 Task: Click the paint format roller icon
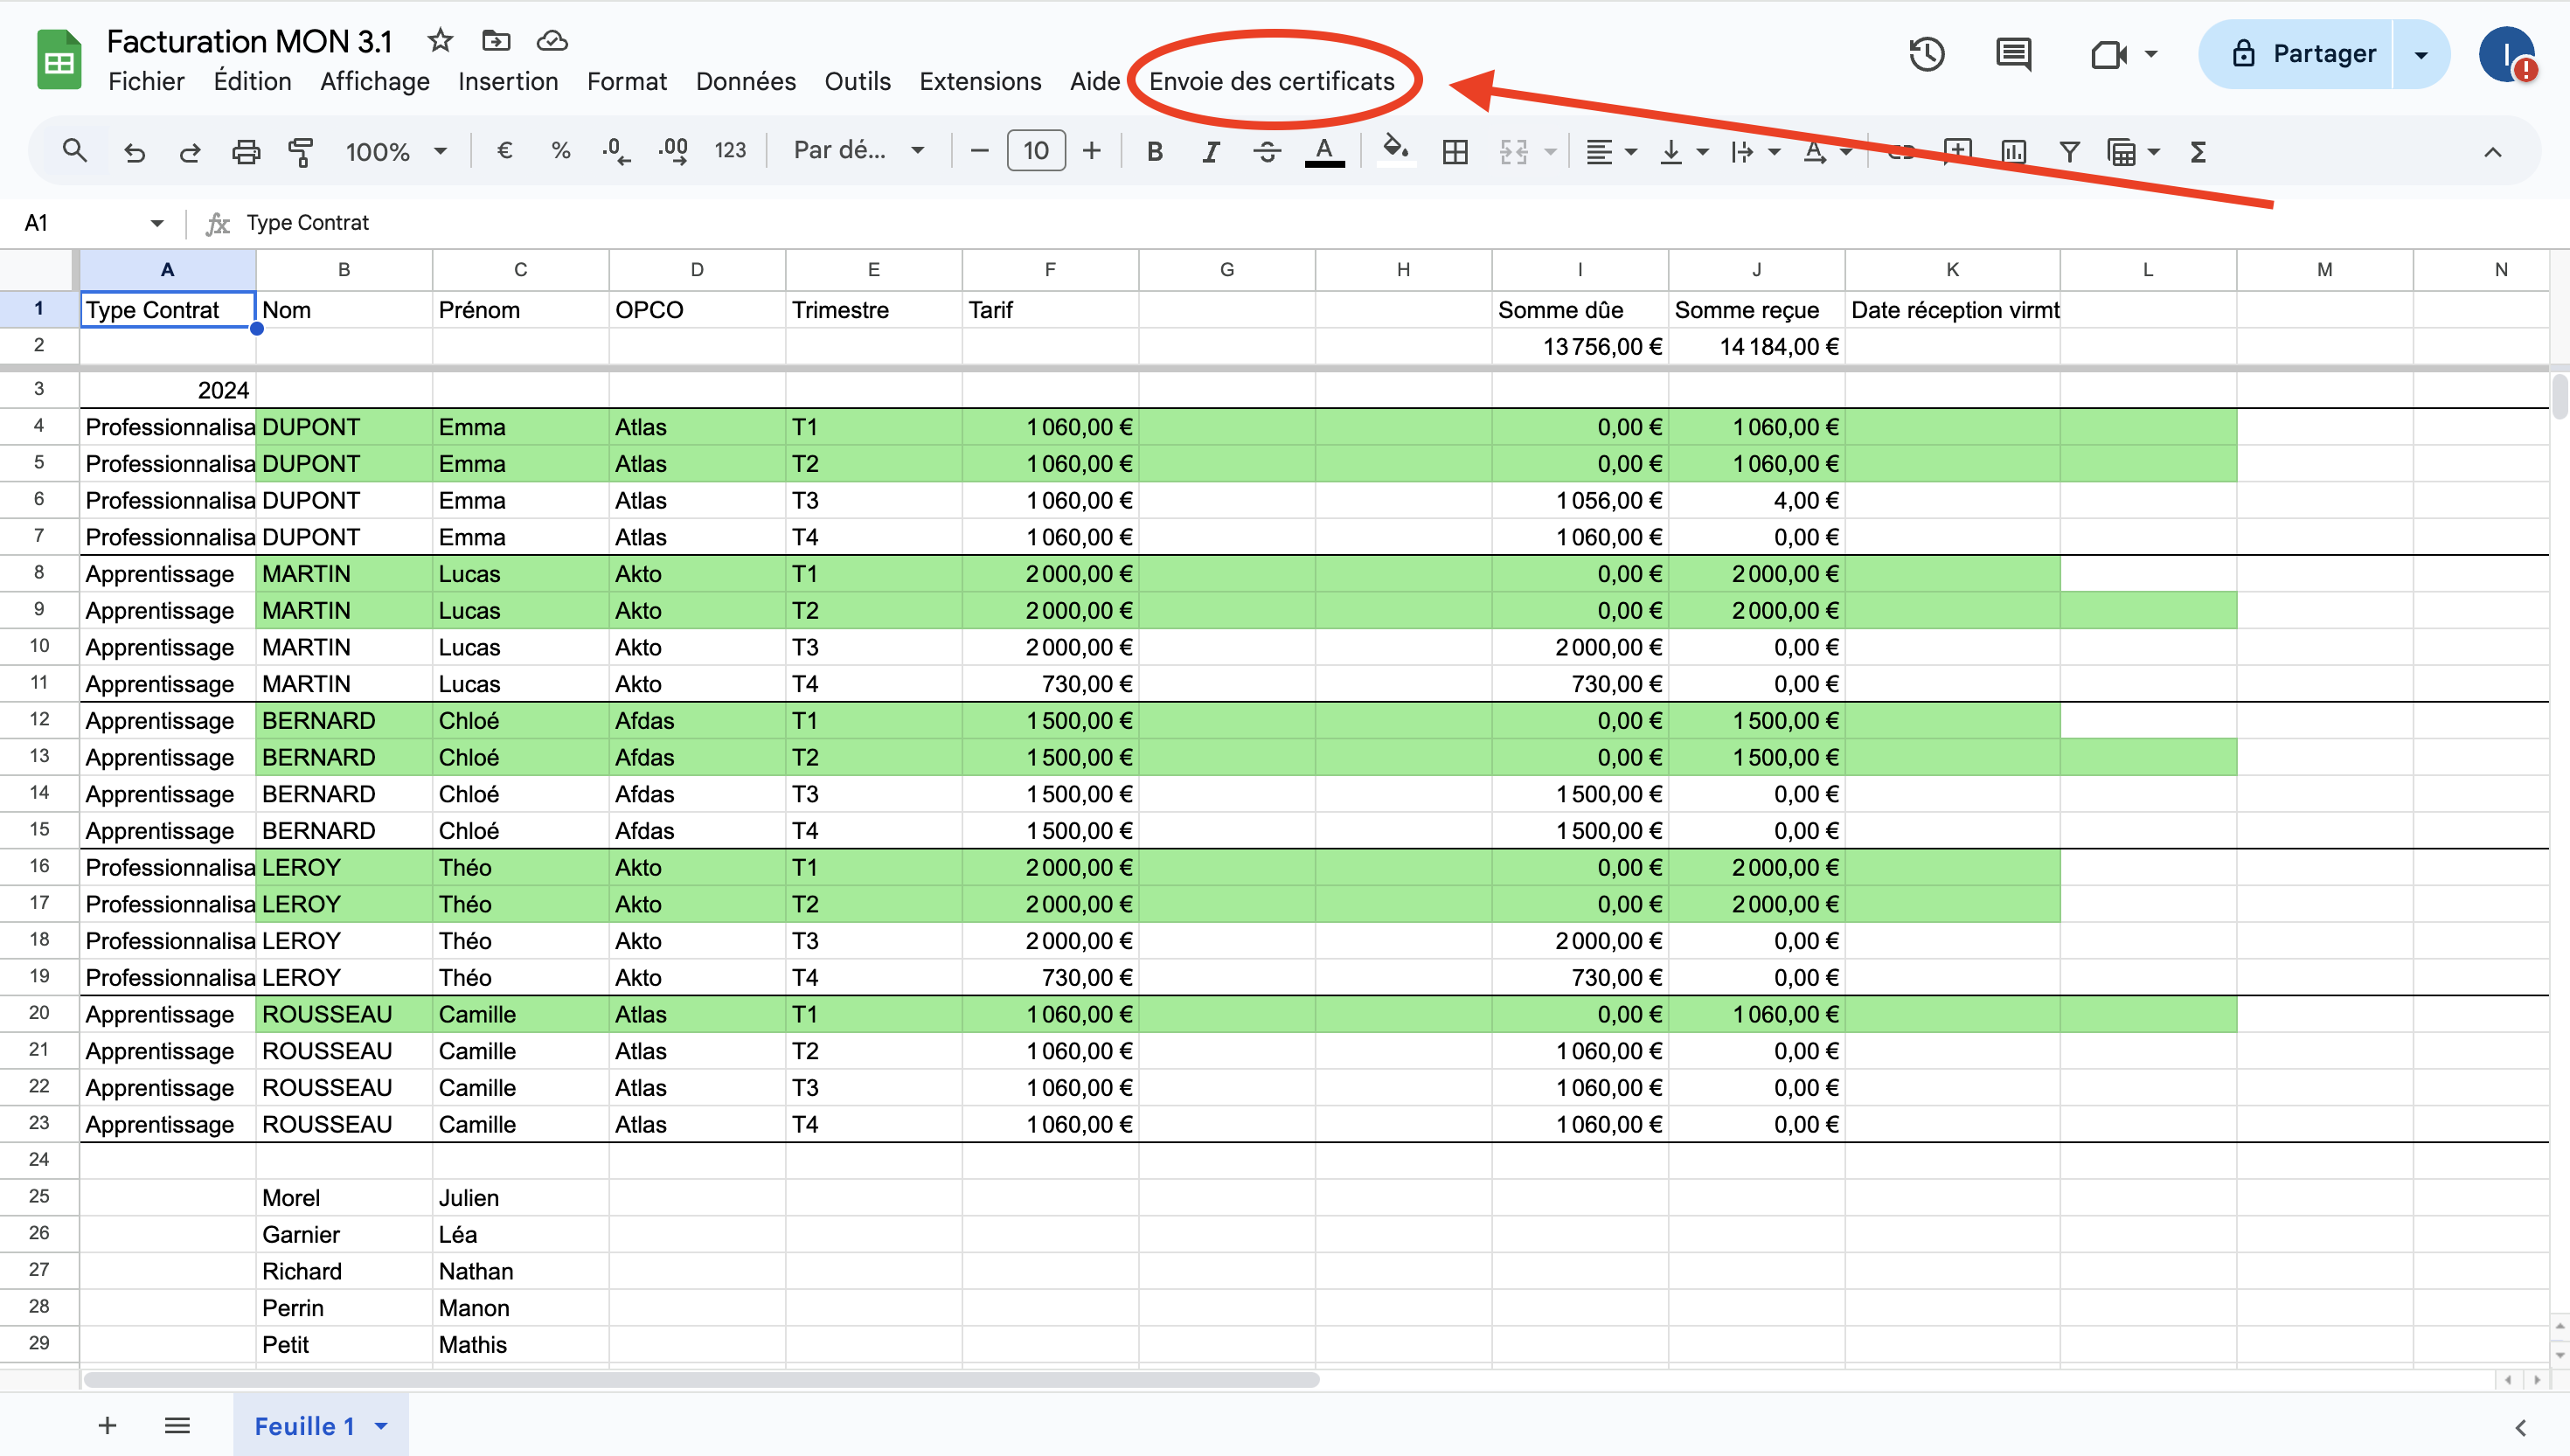click(x=300, y=152)
